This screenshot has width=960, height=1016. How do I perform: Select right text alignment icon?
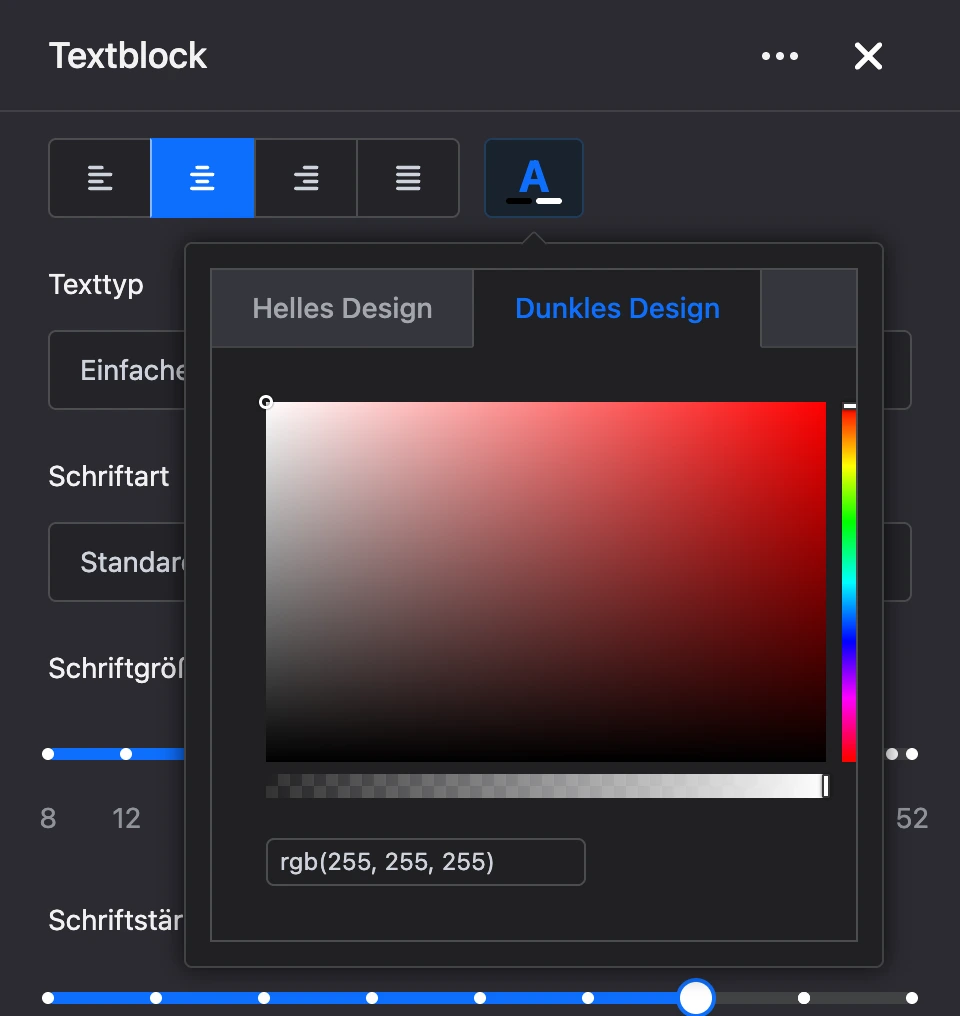[x=306, y=178]
